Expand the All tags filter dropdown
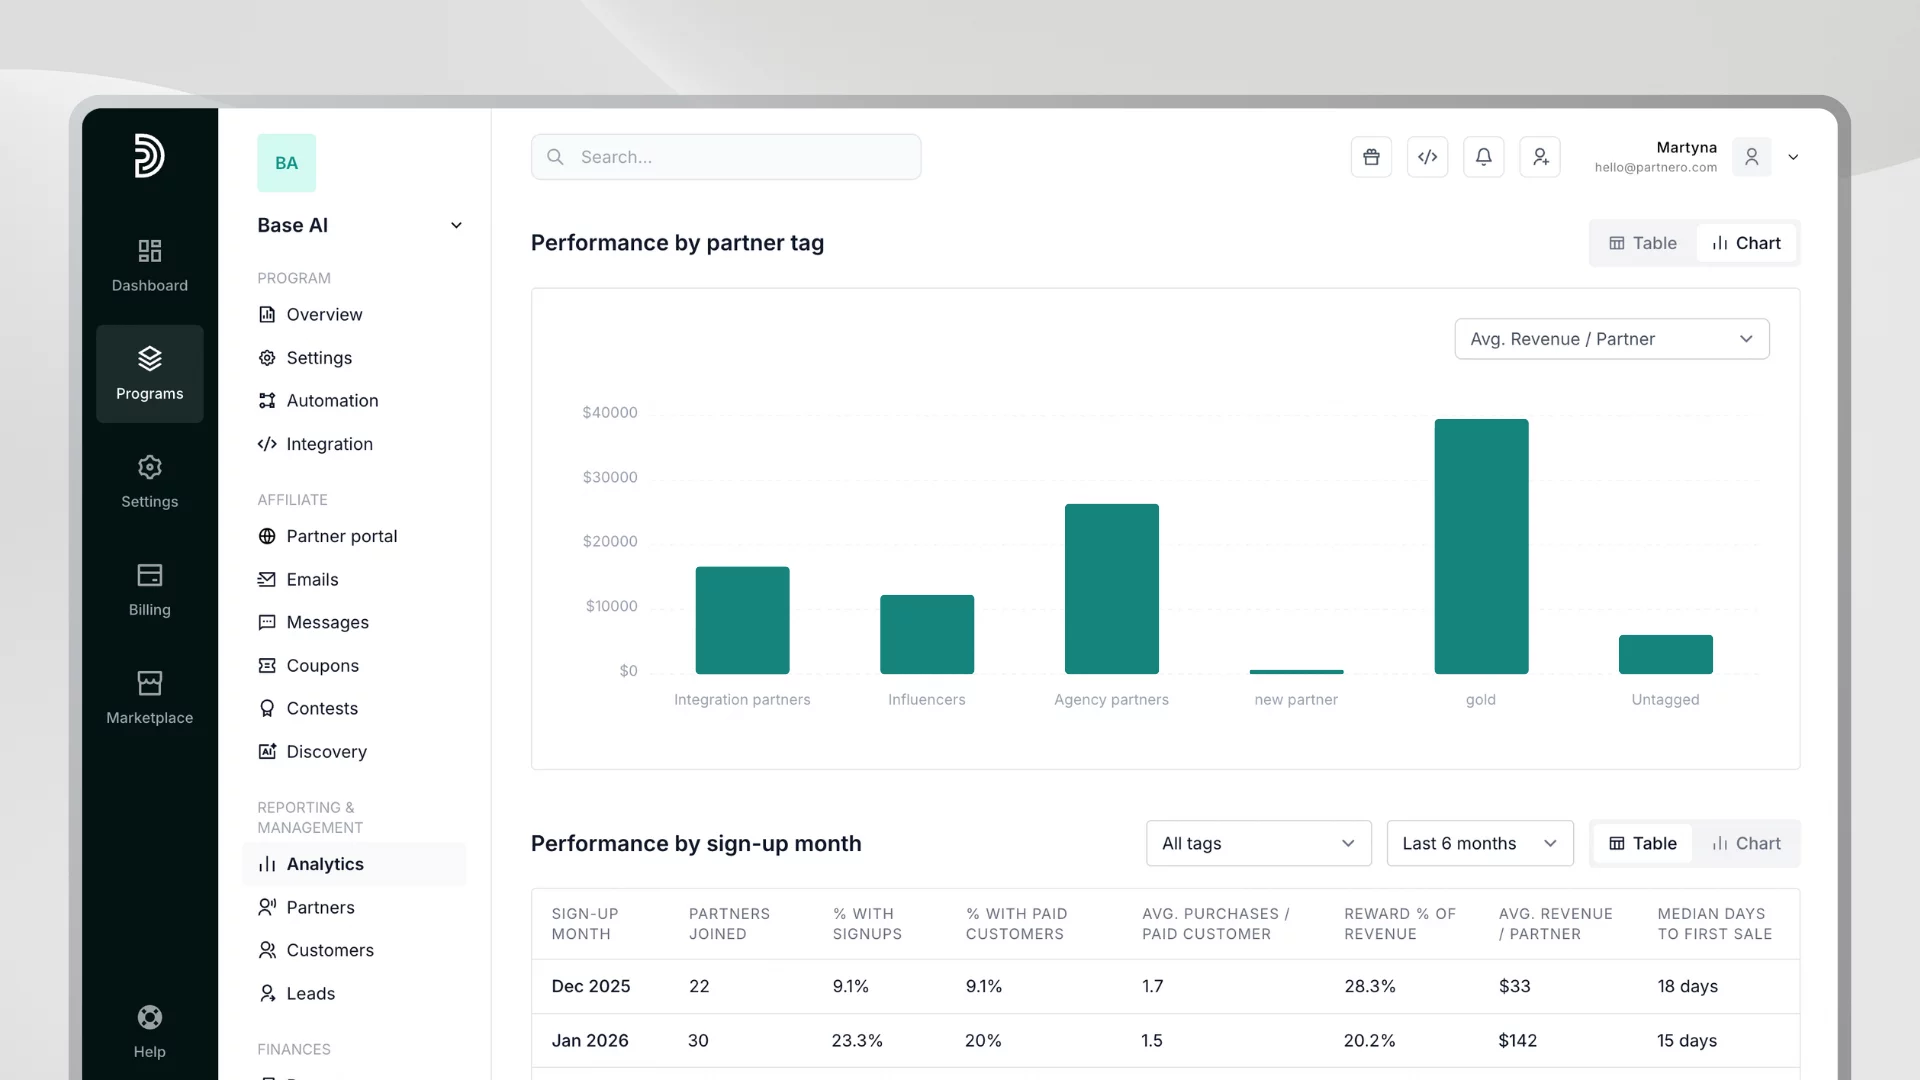This screenshot has width=1920, height=1080. point(1258,843)
